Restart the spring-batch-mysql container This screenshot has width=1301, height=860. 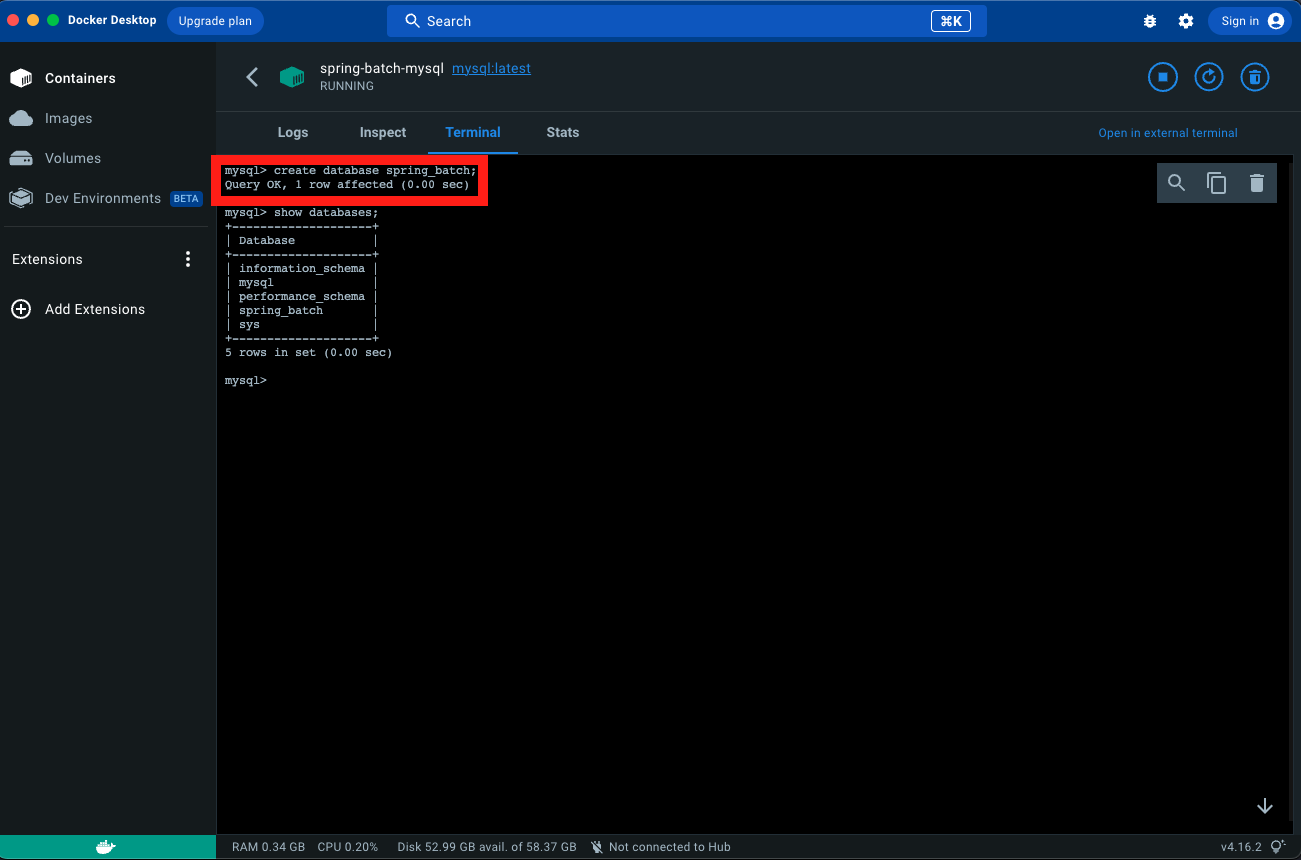pyautogui.click(x=1209, y=77)
